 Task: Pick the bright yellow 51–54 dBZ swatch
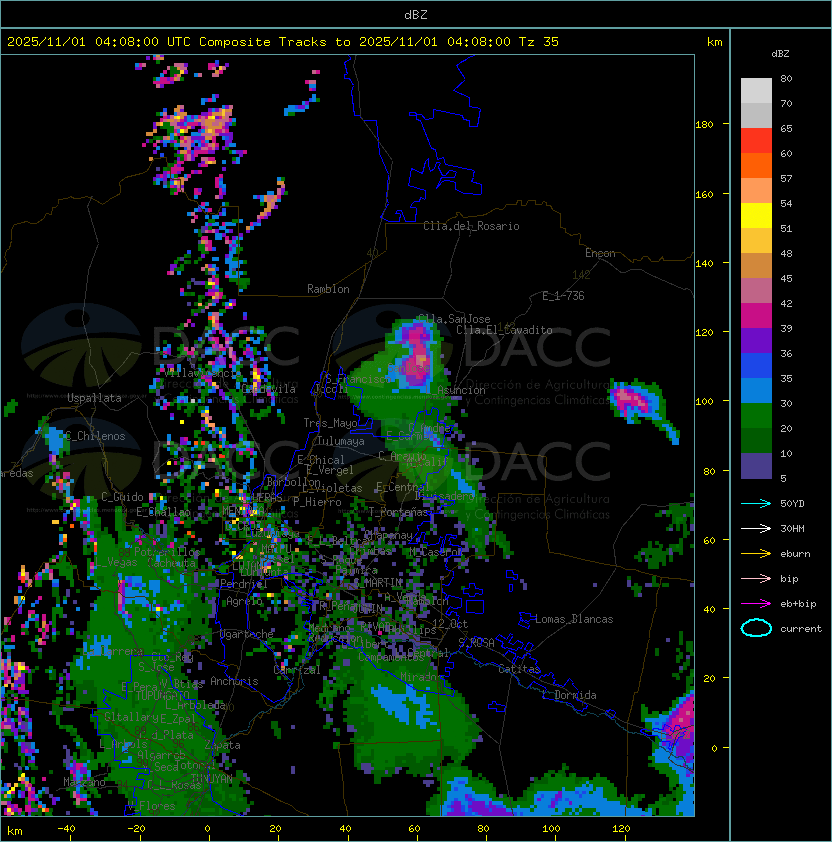756,216
